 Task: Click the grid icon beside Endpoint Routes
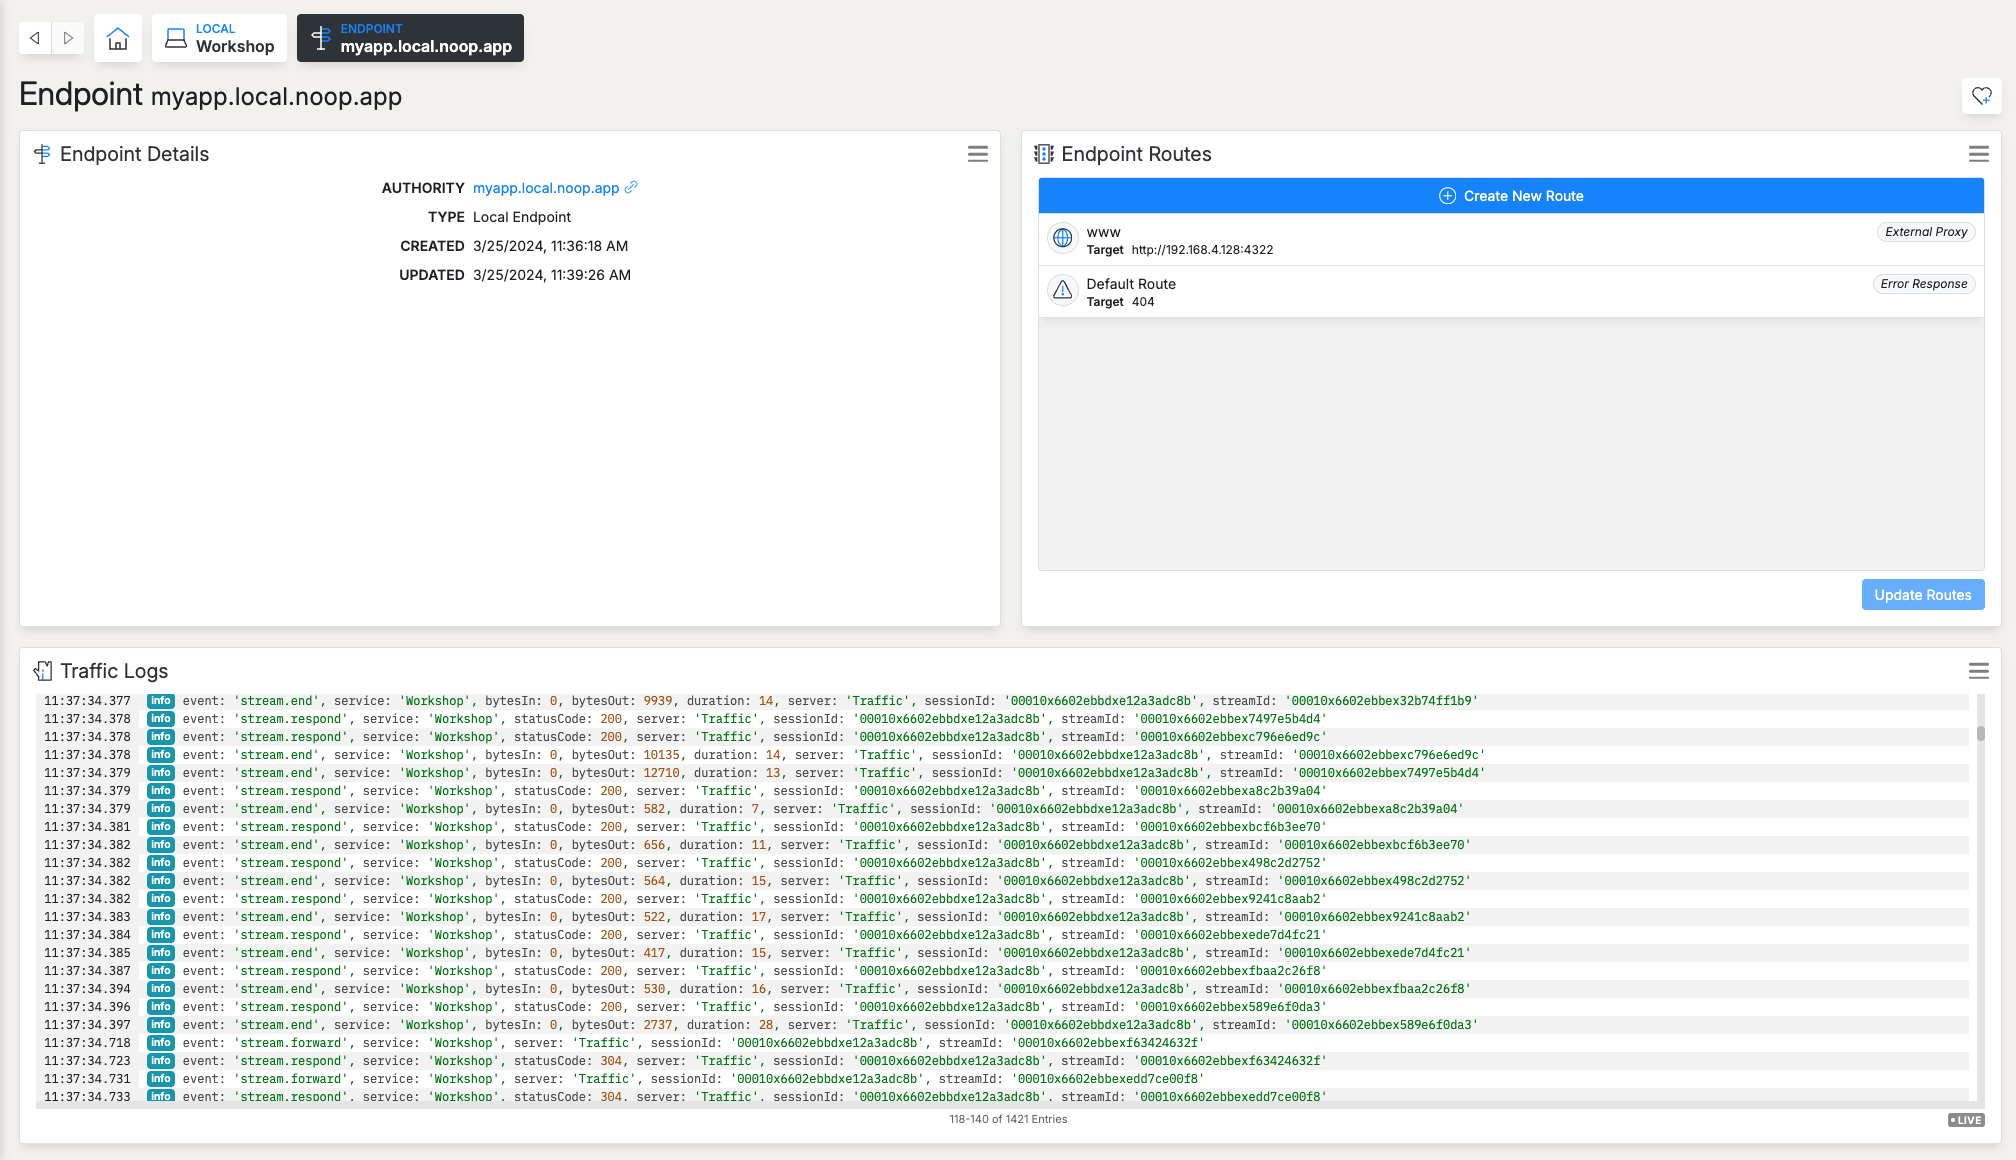(1044, 153)
